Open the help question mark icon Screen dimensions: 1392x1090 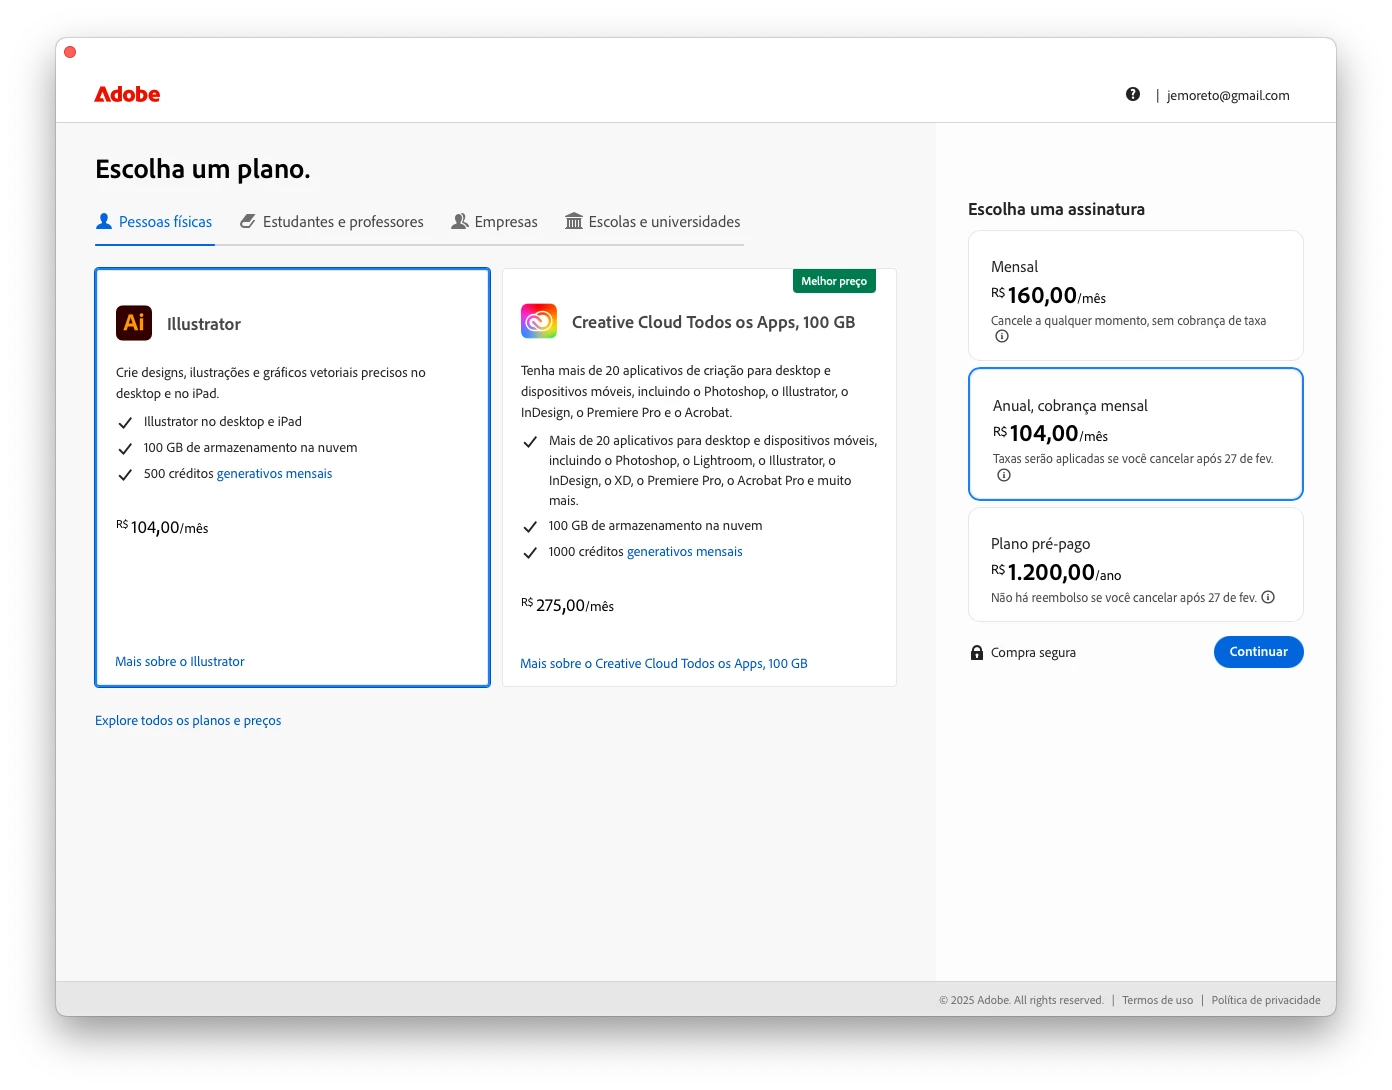tap(1132, 94)
